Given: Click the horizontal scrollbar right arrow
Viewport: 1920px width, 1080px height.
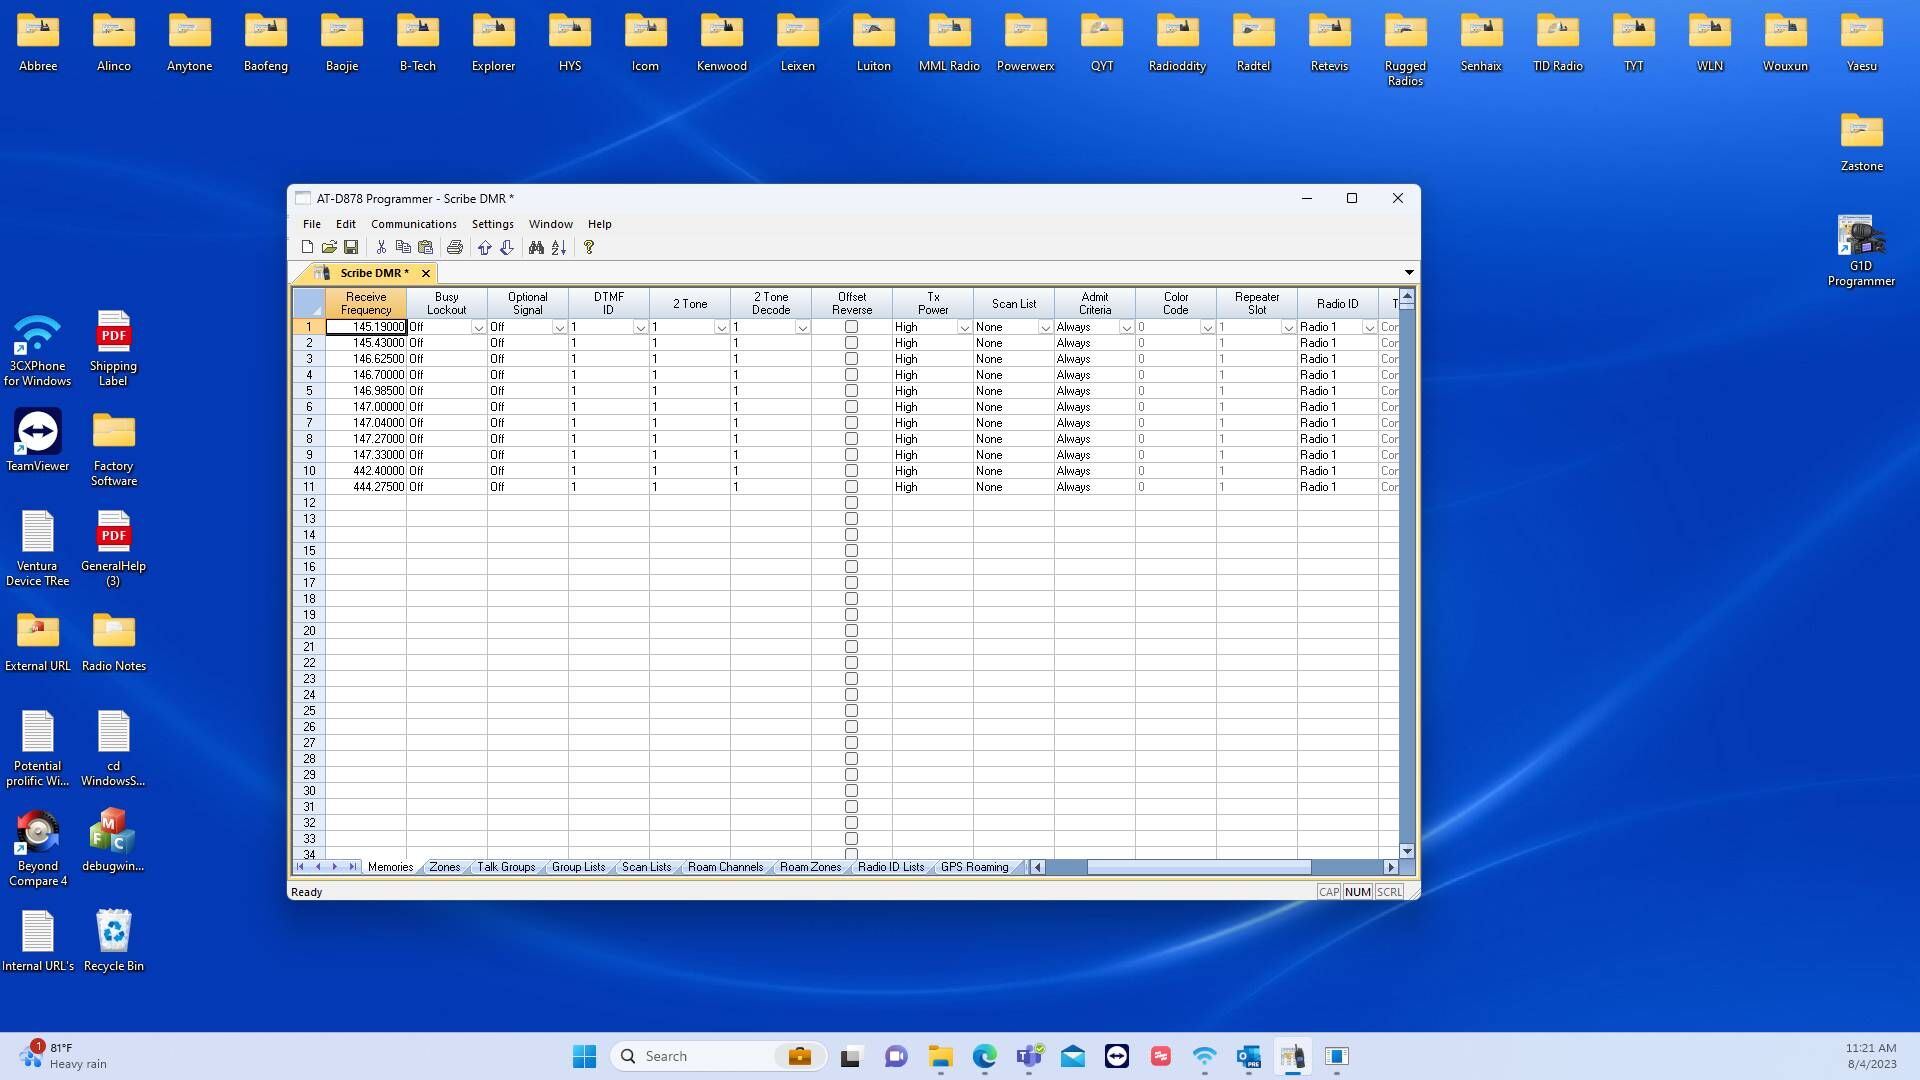Looking at the screenshot, I should pos(1390,867).
